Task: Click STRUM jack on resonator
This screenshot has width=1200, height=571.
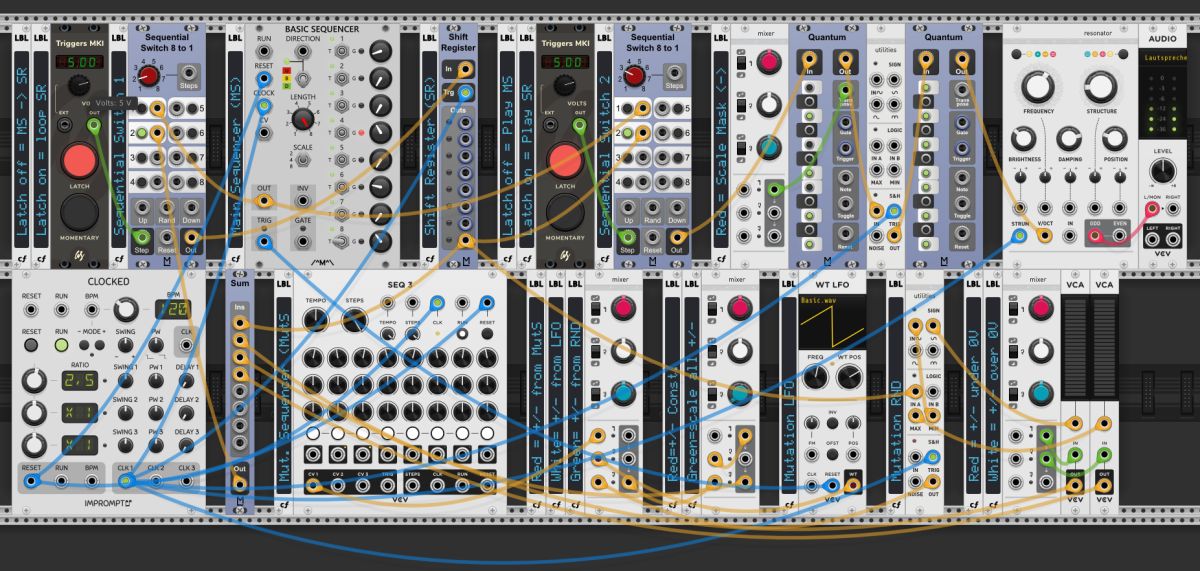Action: pyautogui.click(x=1019, y=237)
